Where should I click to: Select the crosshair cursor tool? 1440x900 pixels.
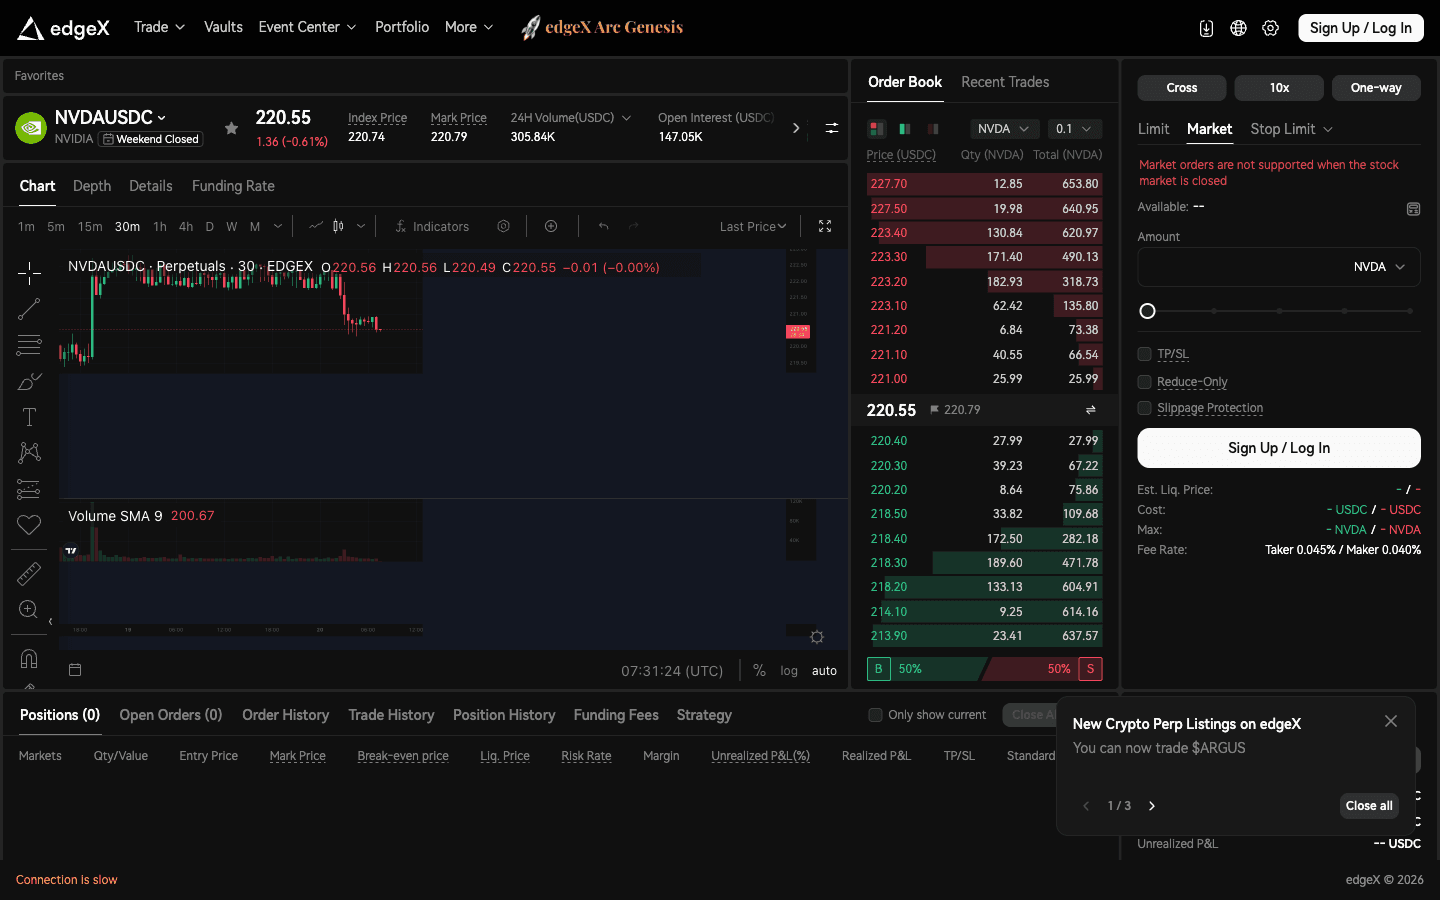(x=29, y=272)
